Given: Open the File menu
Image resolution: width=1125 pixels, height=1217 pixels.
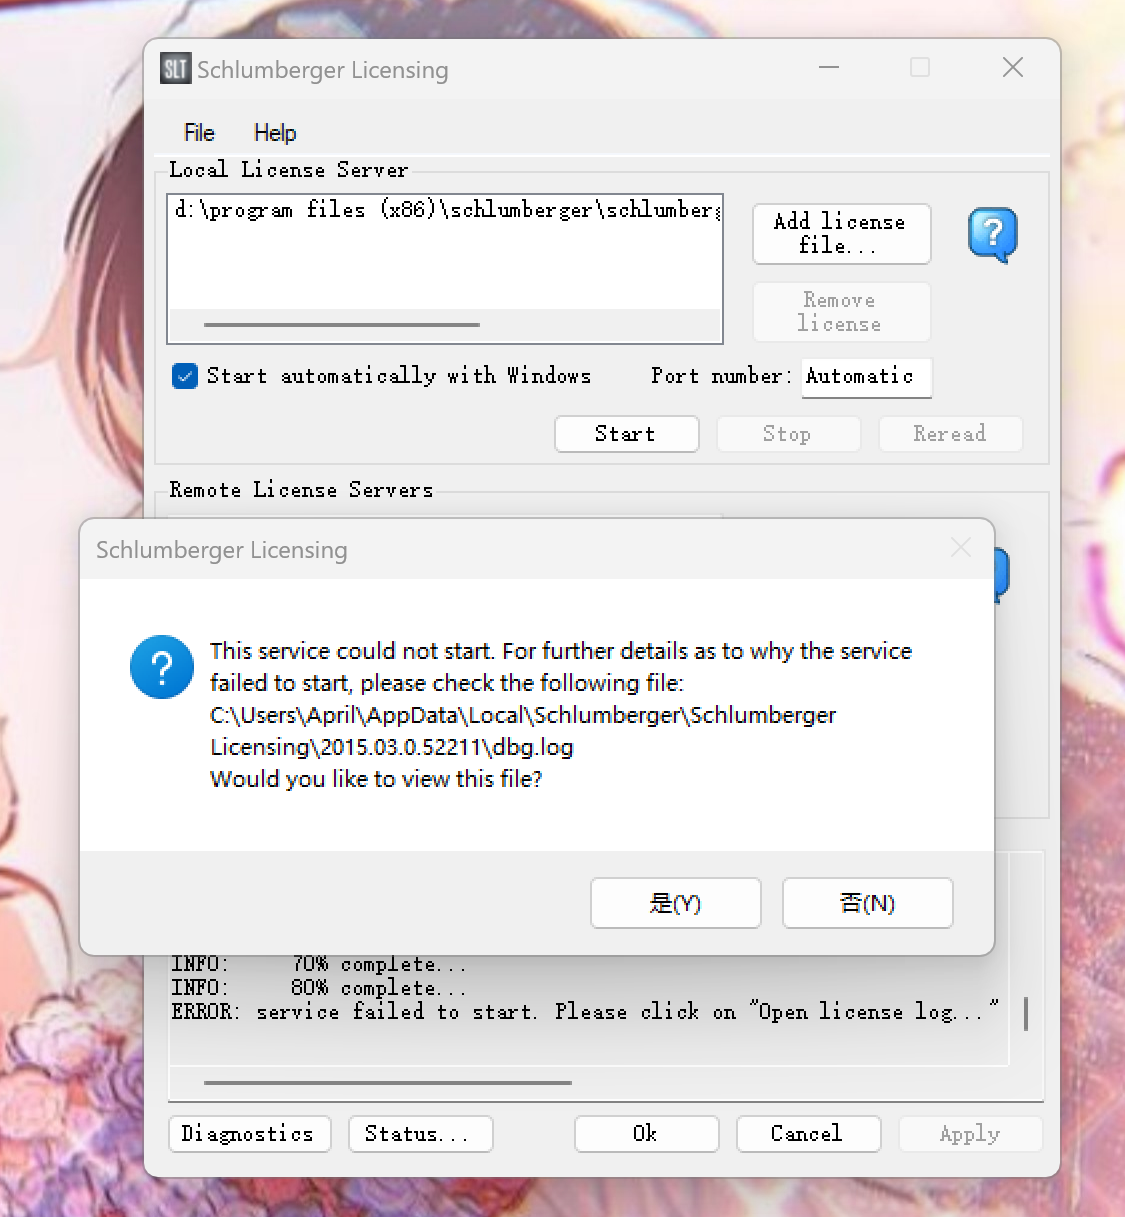Looking at the screenshot, I should [x=199, y=133].
